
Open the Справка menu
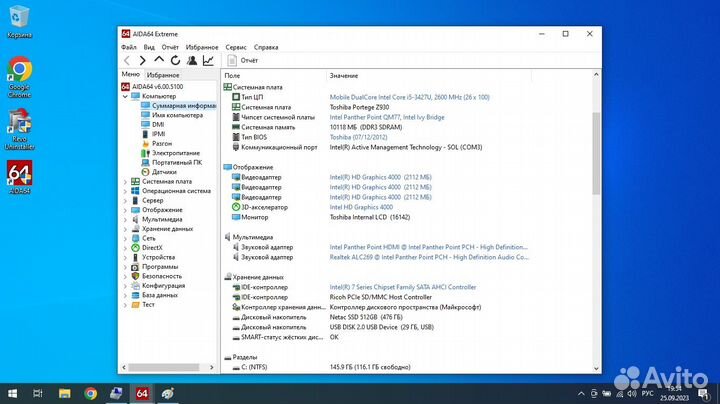[266, 47]
